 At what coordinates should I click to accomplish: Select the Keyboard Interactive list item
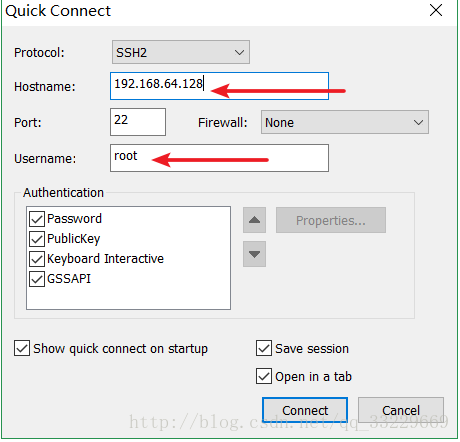pyautogui.click(x=105, y=259)
